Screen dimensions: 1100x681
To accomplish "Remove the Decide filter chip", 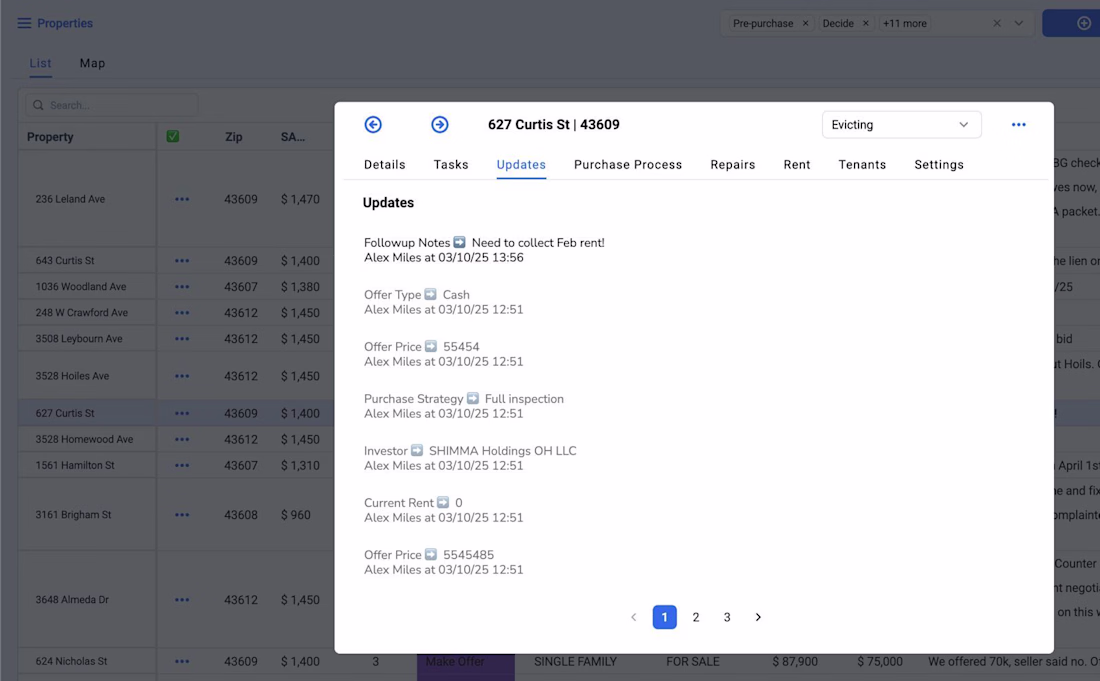I will pos(866,23).
